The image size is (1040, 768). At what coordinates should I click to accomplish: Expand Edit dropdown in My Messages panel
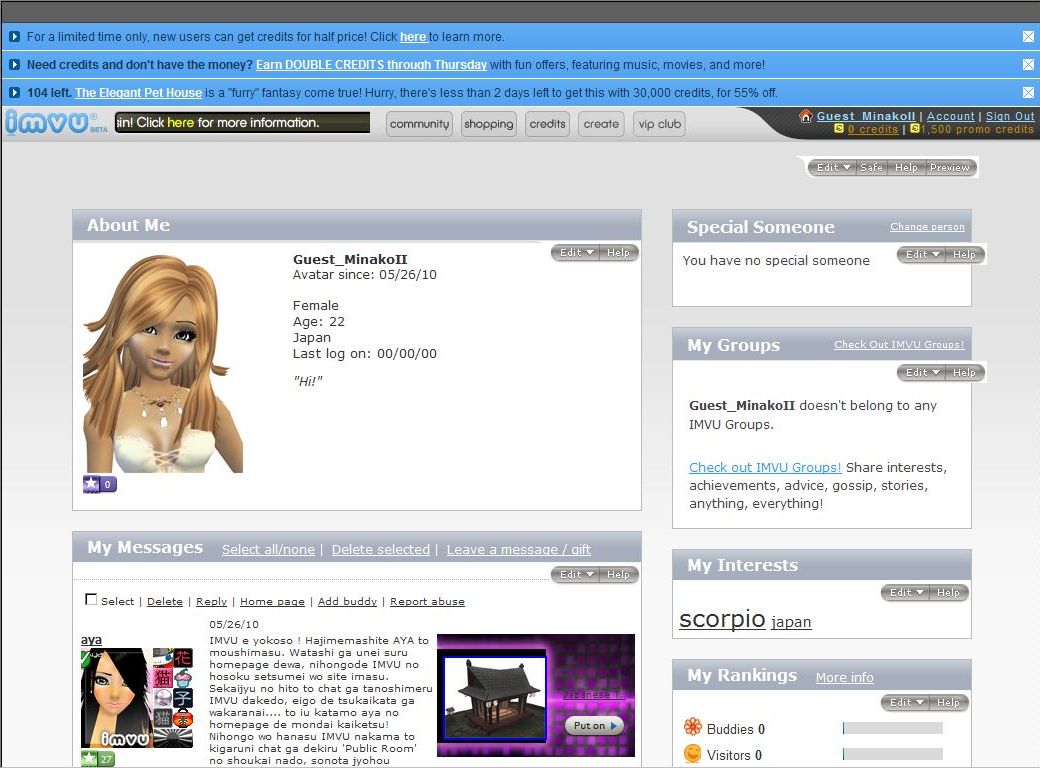click(576, 574)
